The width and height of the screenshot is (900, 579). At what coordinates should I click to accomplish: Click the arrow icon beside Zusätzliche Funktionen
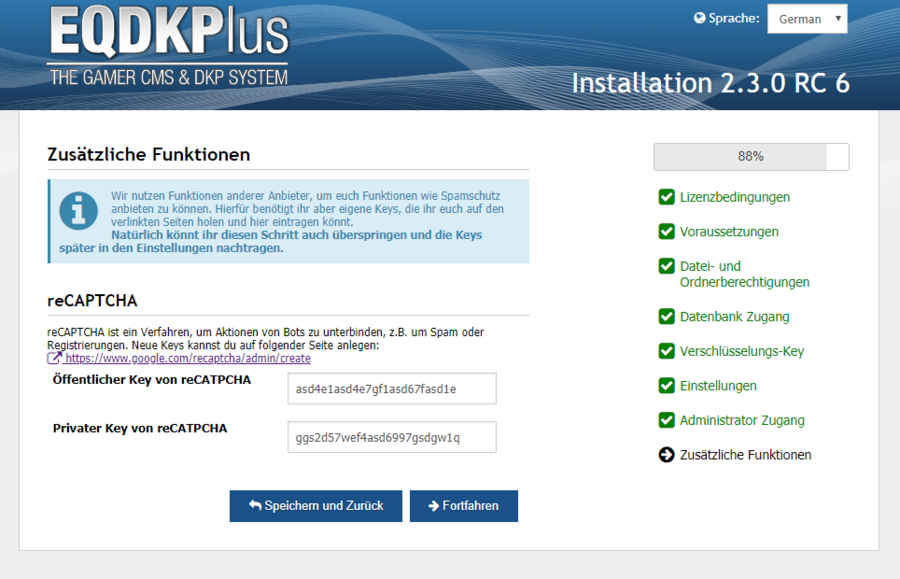pyautogui.click(x=665, y=454)
